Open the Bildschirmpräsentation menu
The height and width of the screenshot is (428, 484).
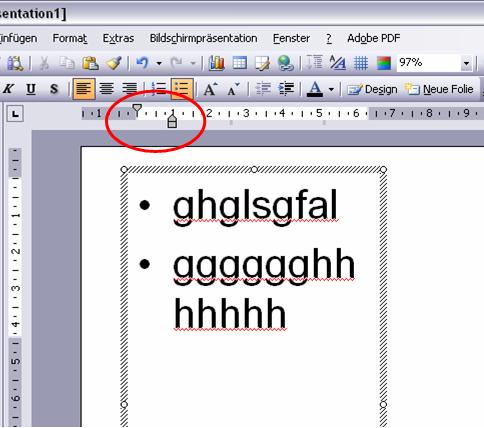click(203, 38)
